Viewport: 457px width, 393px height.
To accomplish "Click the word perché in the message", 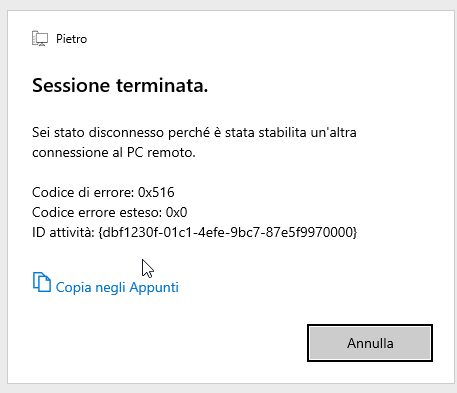I will (189, 133).
